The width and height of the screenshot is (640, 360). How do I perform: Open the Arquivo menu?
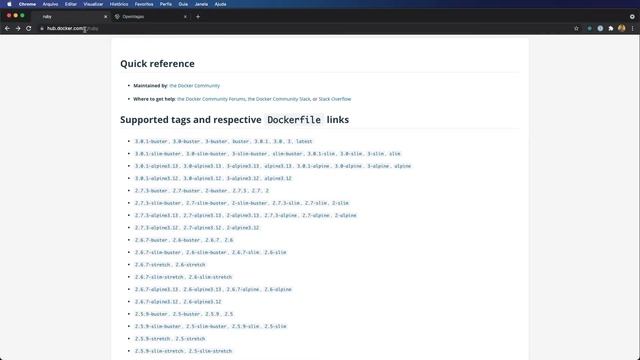(50, 4)
